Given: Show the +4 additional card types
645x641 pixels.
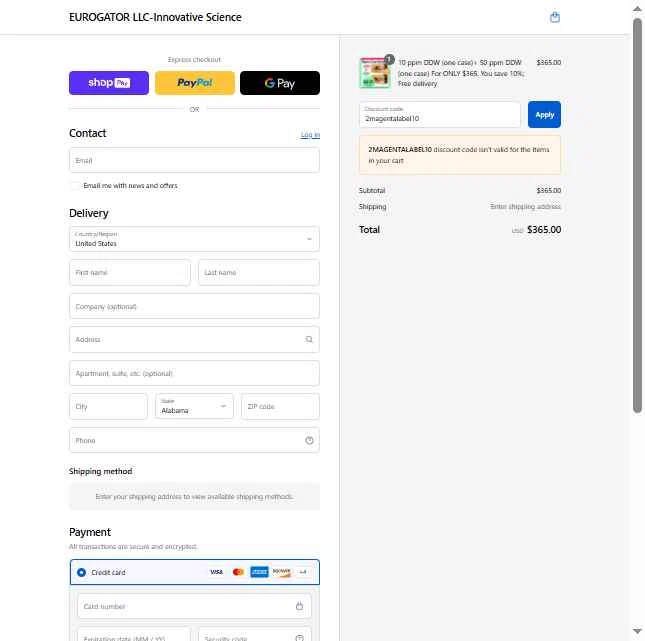Looking at the screenshot, I should [x=303, y=572].
